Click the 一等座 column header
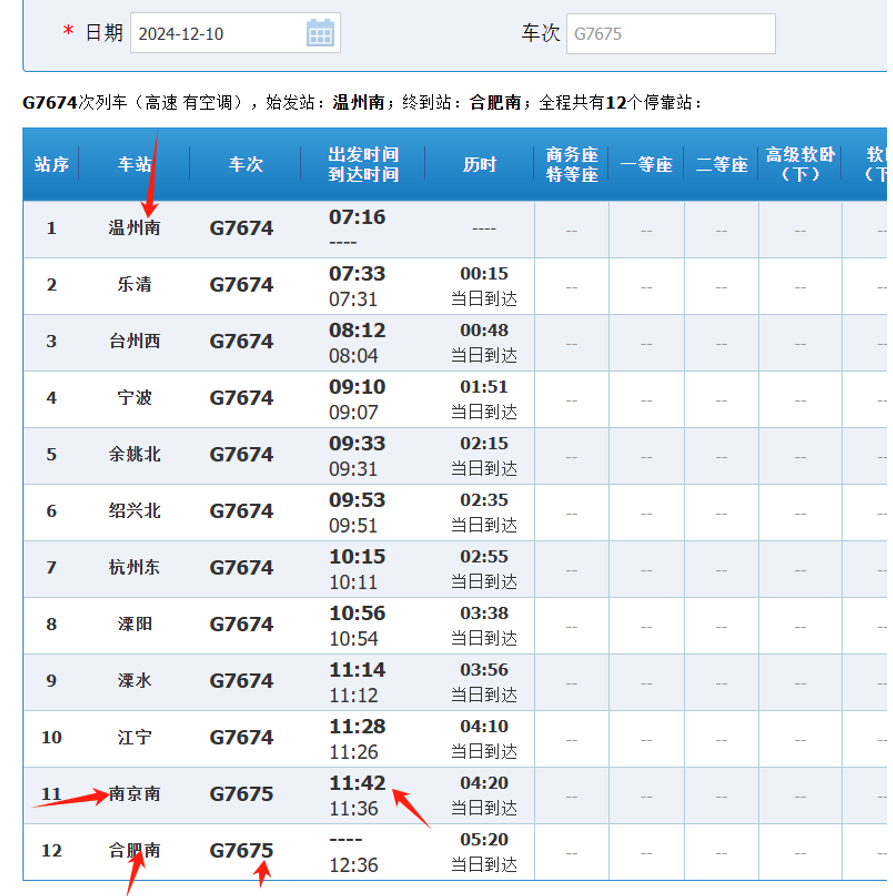893x896 pixels. 646,165
